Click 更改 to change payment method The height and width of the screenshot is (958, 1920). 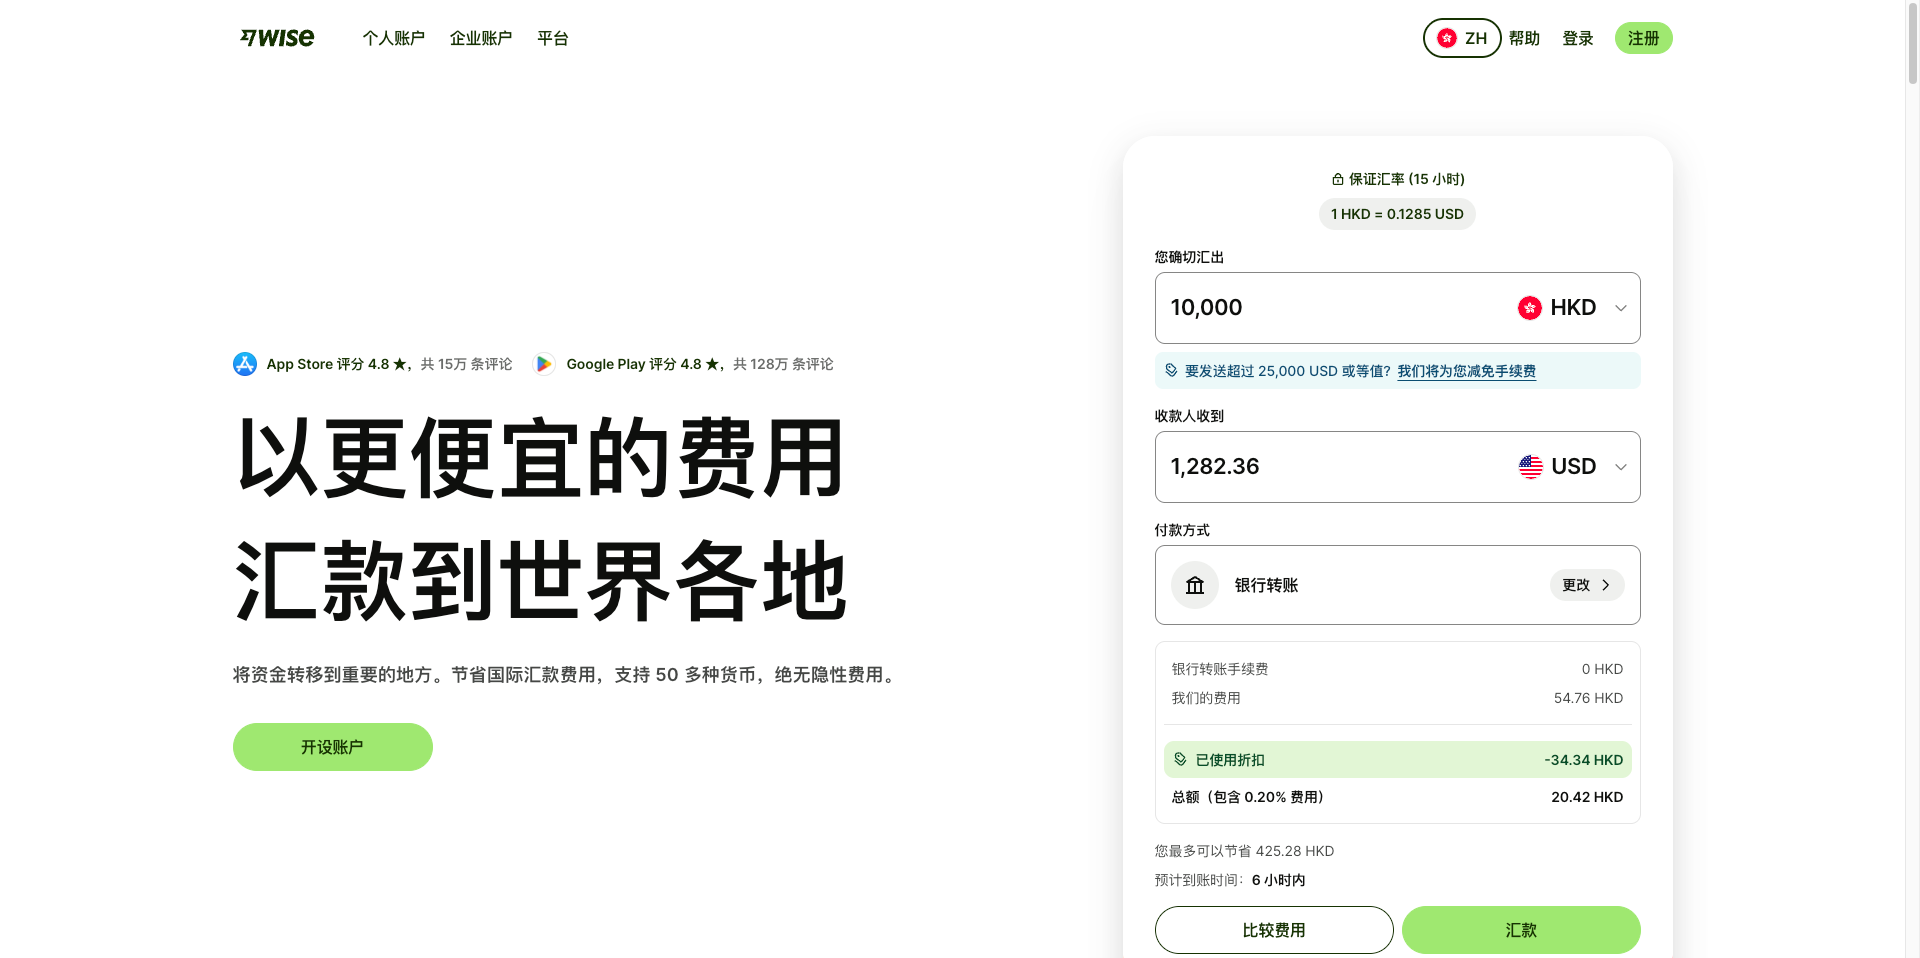(1586, 585)
